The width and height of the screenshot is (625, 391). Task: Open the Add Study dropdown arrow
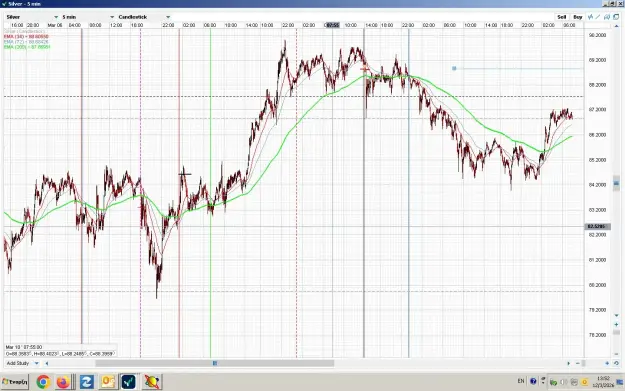coord(36,363)
